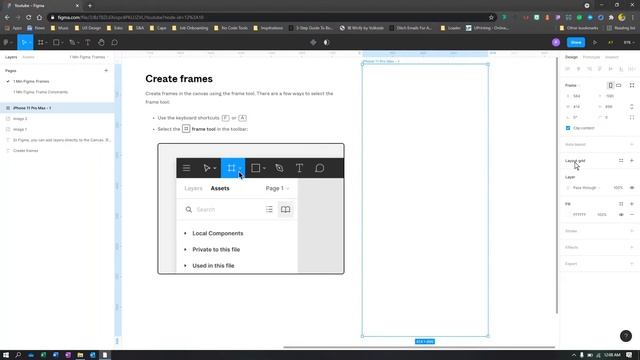
Task: Click the Create component icon
Action: point(313,42)
